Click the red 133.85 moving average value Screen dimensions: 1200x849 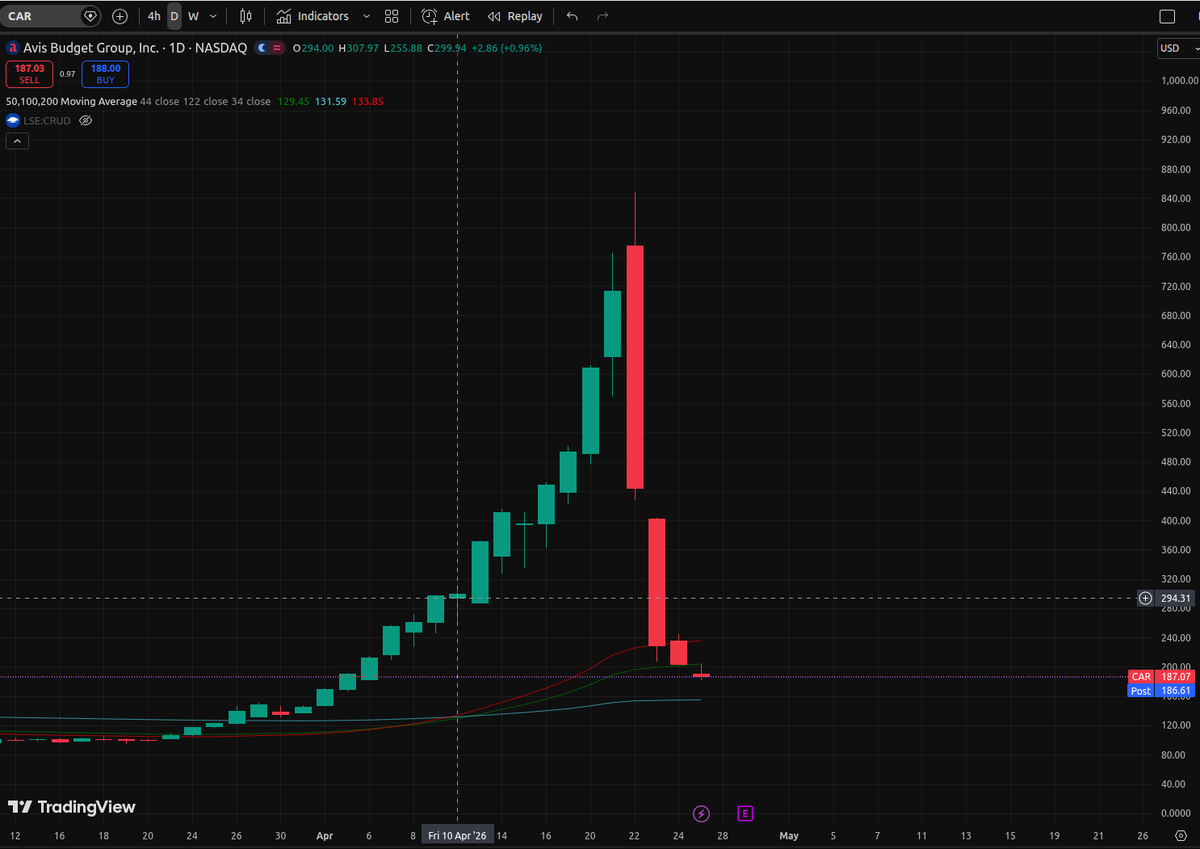pos(368,101)
